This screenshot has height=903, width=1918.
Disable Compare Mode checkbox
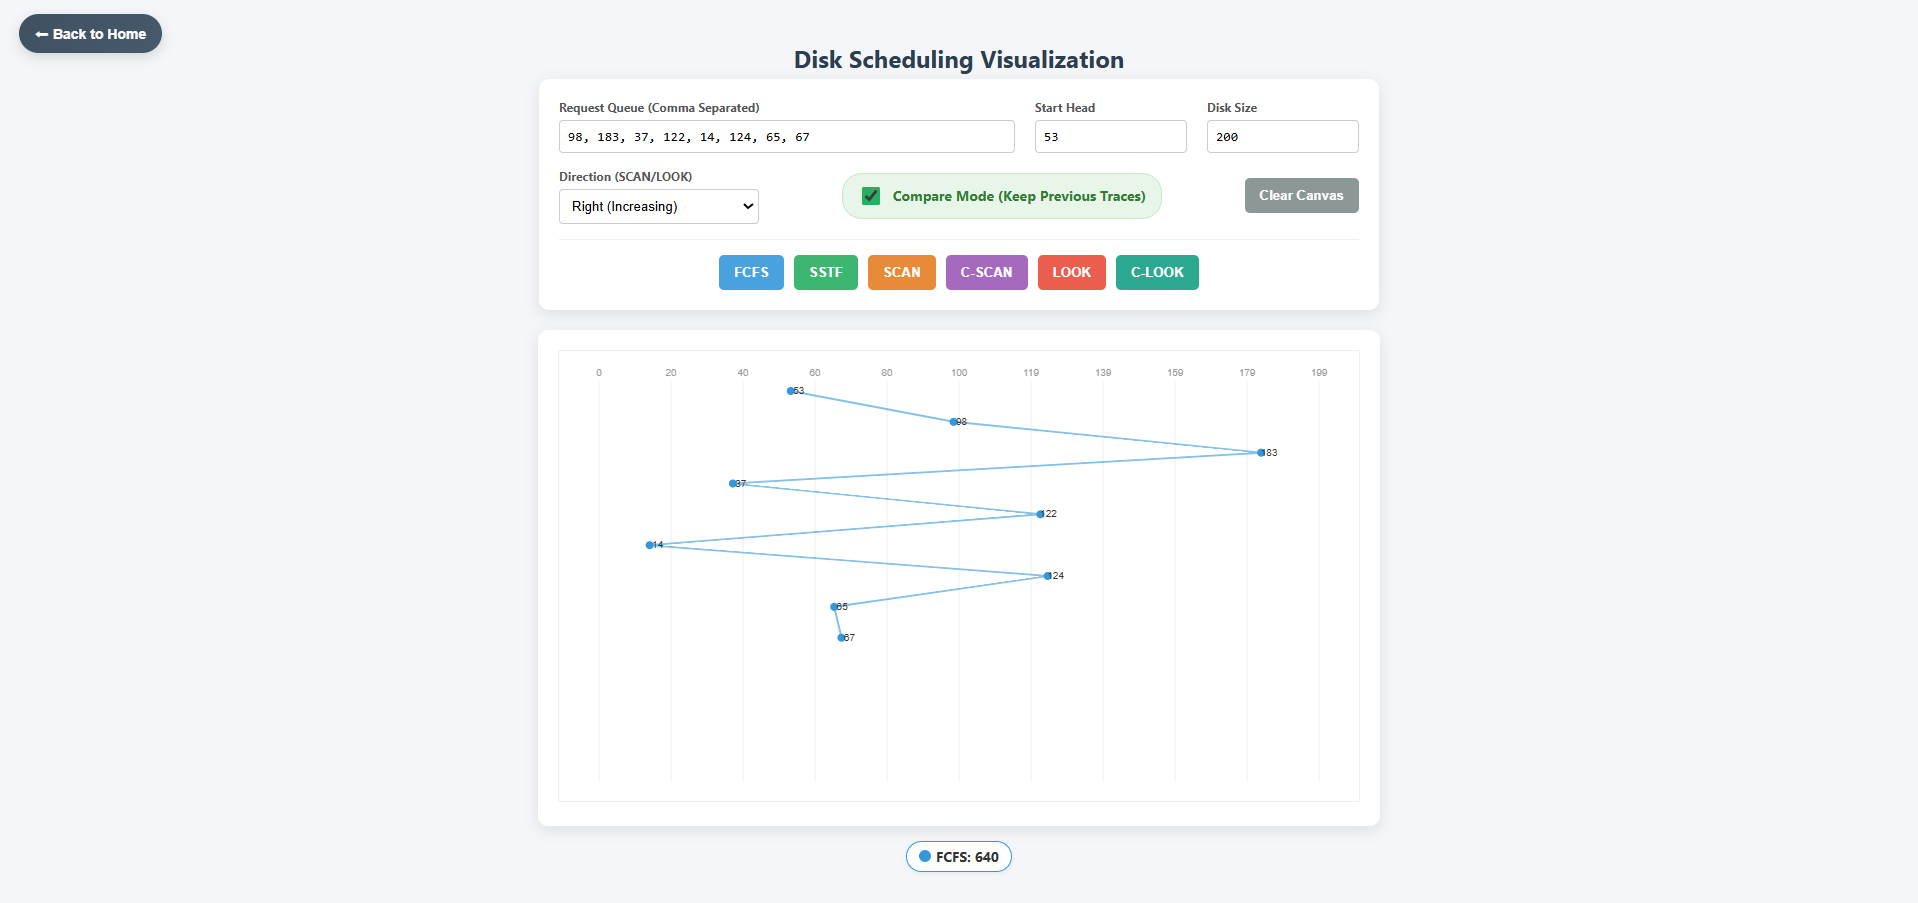[x=870, y=196]
